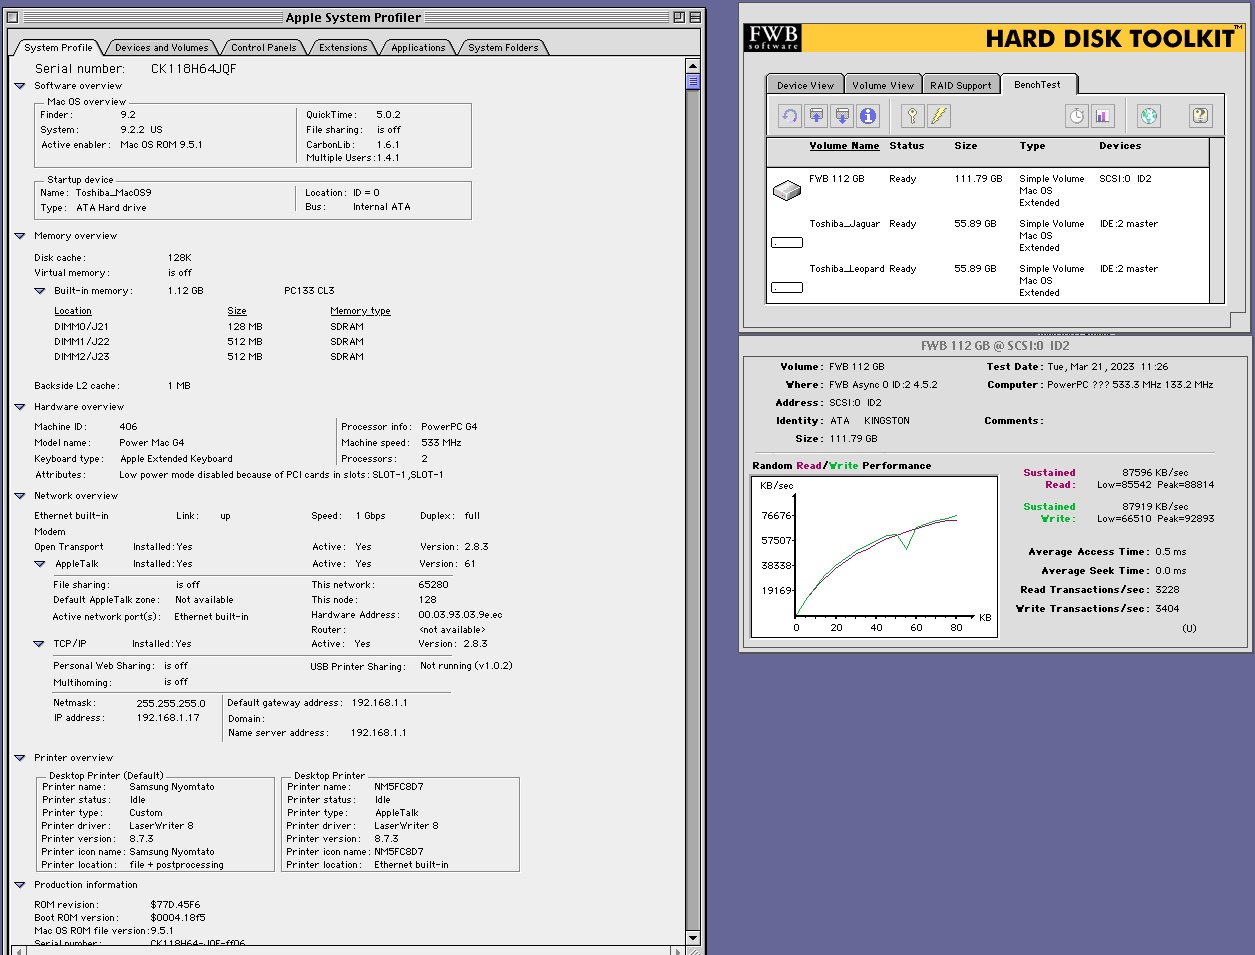
Task: Collapse the Production information section
Action: (x=20, y=885)
